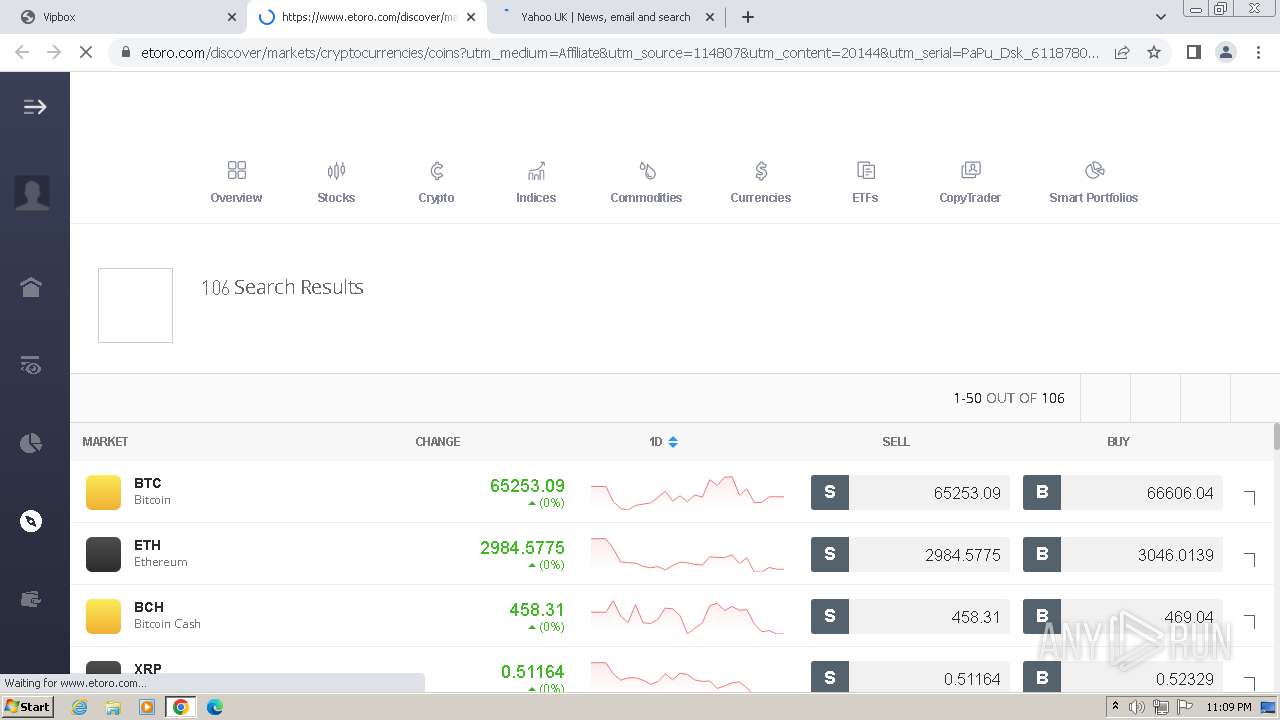Click the BTC sell button at 65253.09
This screenshot has height=720, width=1280.
click(x=910, y=492)
